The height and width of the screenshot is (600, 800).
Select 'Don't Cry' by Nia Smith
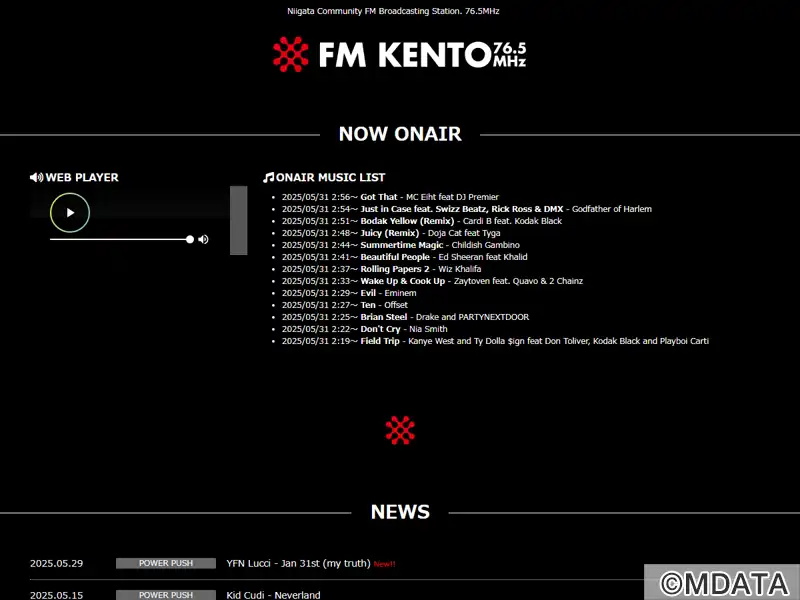click(x=364, y=329)
